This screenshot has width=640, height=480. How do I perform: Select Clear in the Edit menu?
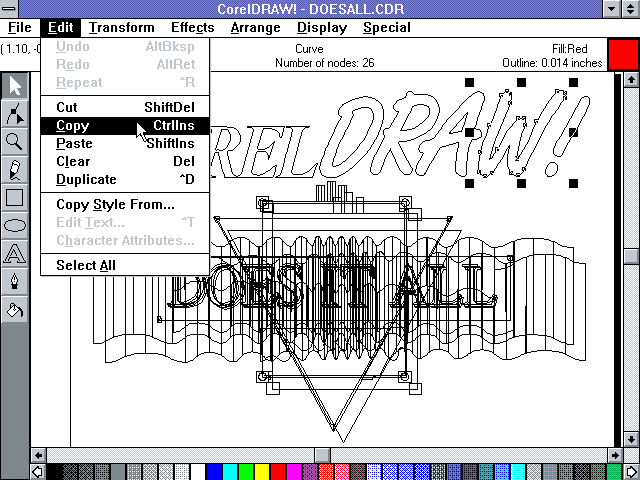[125, 161]
